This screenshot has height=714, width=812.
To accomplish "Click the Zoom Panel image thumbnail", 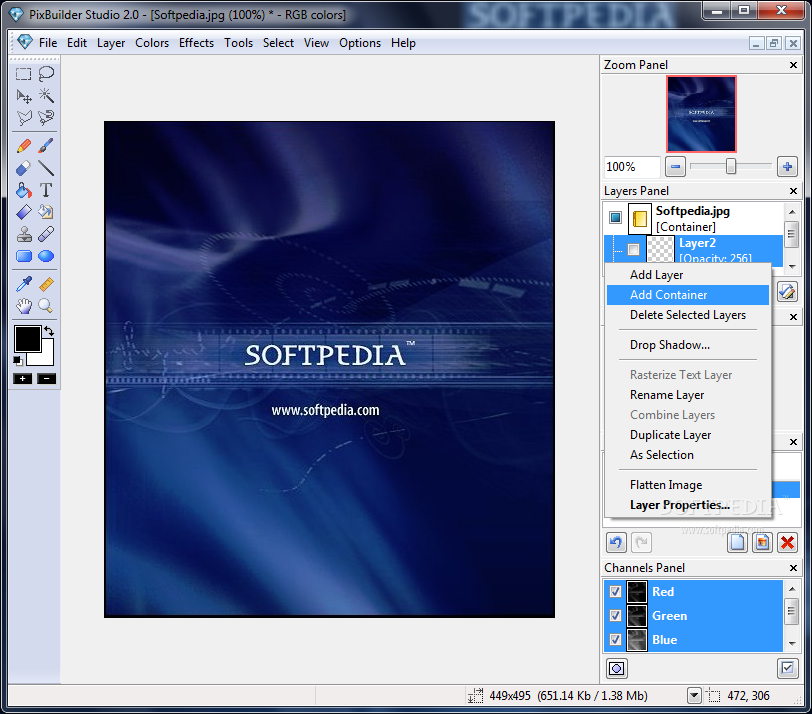I will tap(701, 114).
